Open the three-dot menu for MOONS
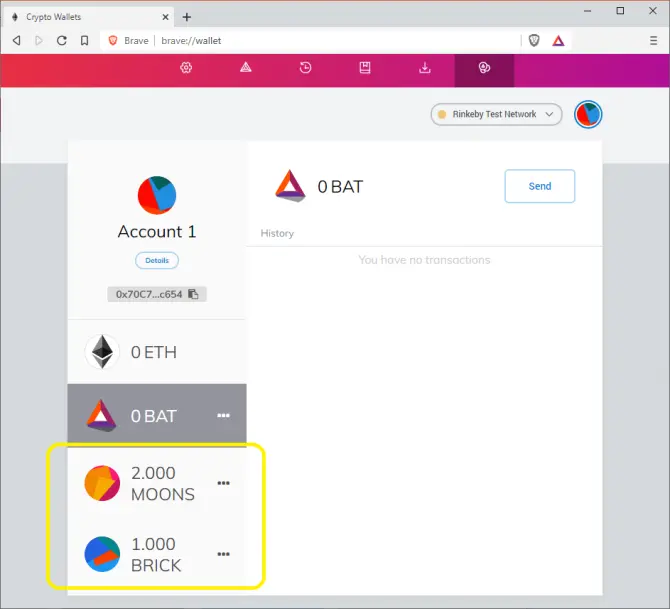 [x=223, y=483]
